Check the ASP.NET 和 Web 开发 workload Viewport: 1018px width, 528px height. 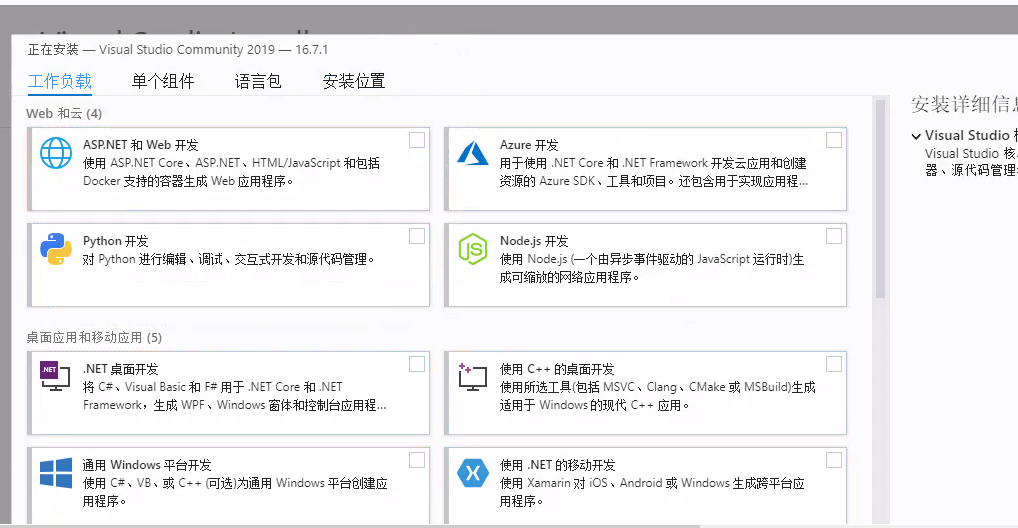tap(417, 140)
